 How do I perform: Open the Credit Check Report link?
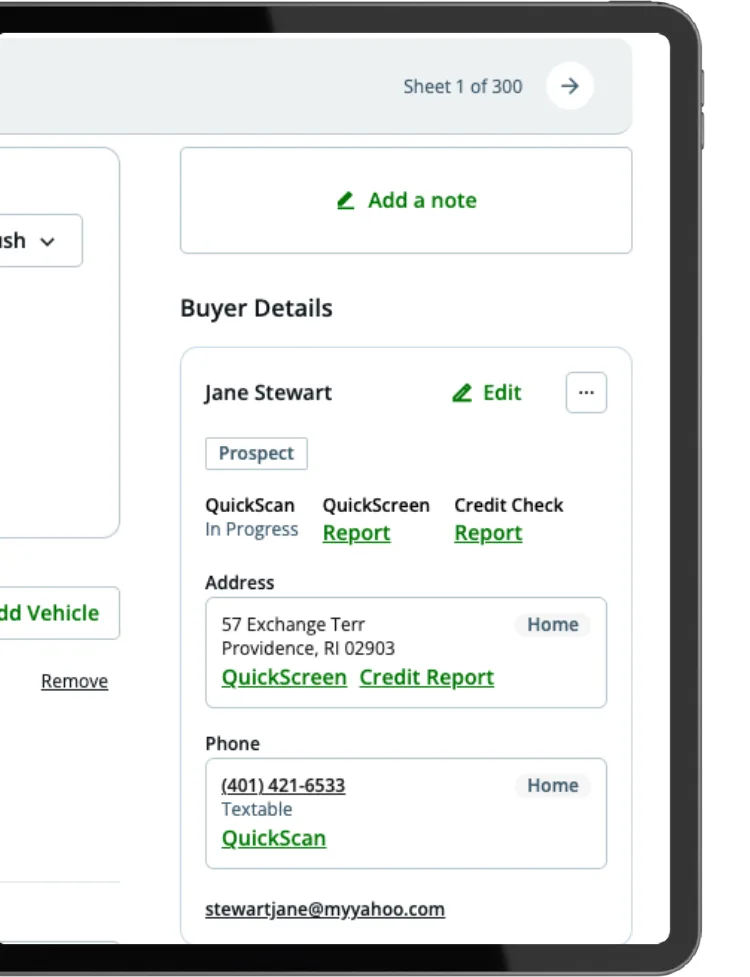point(488,533)
